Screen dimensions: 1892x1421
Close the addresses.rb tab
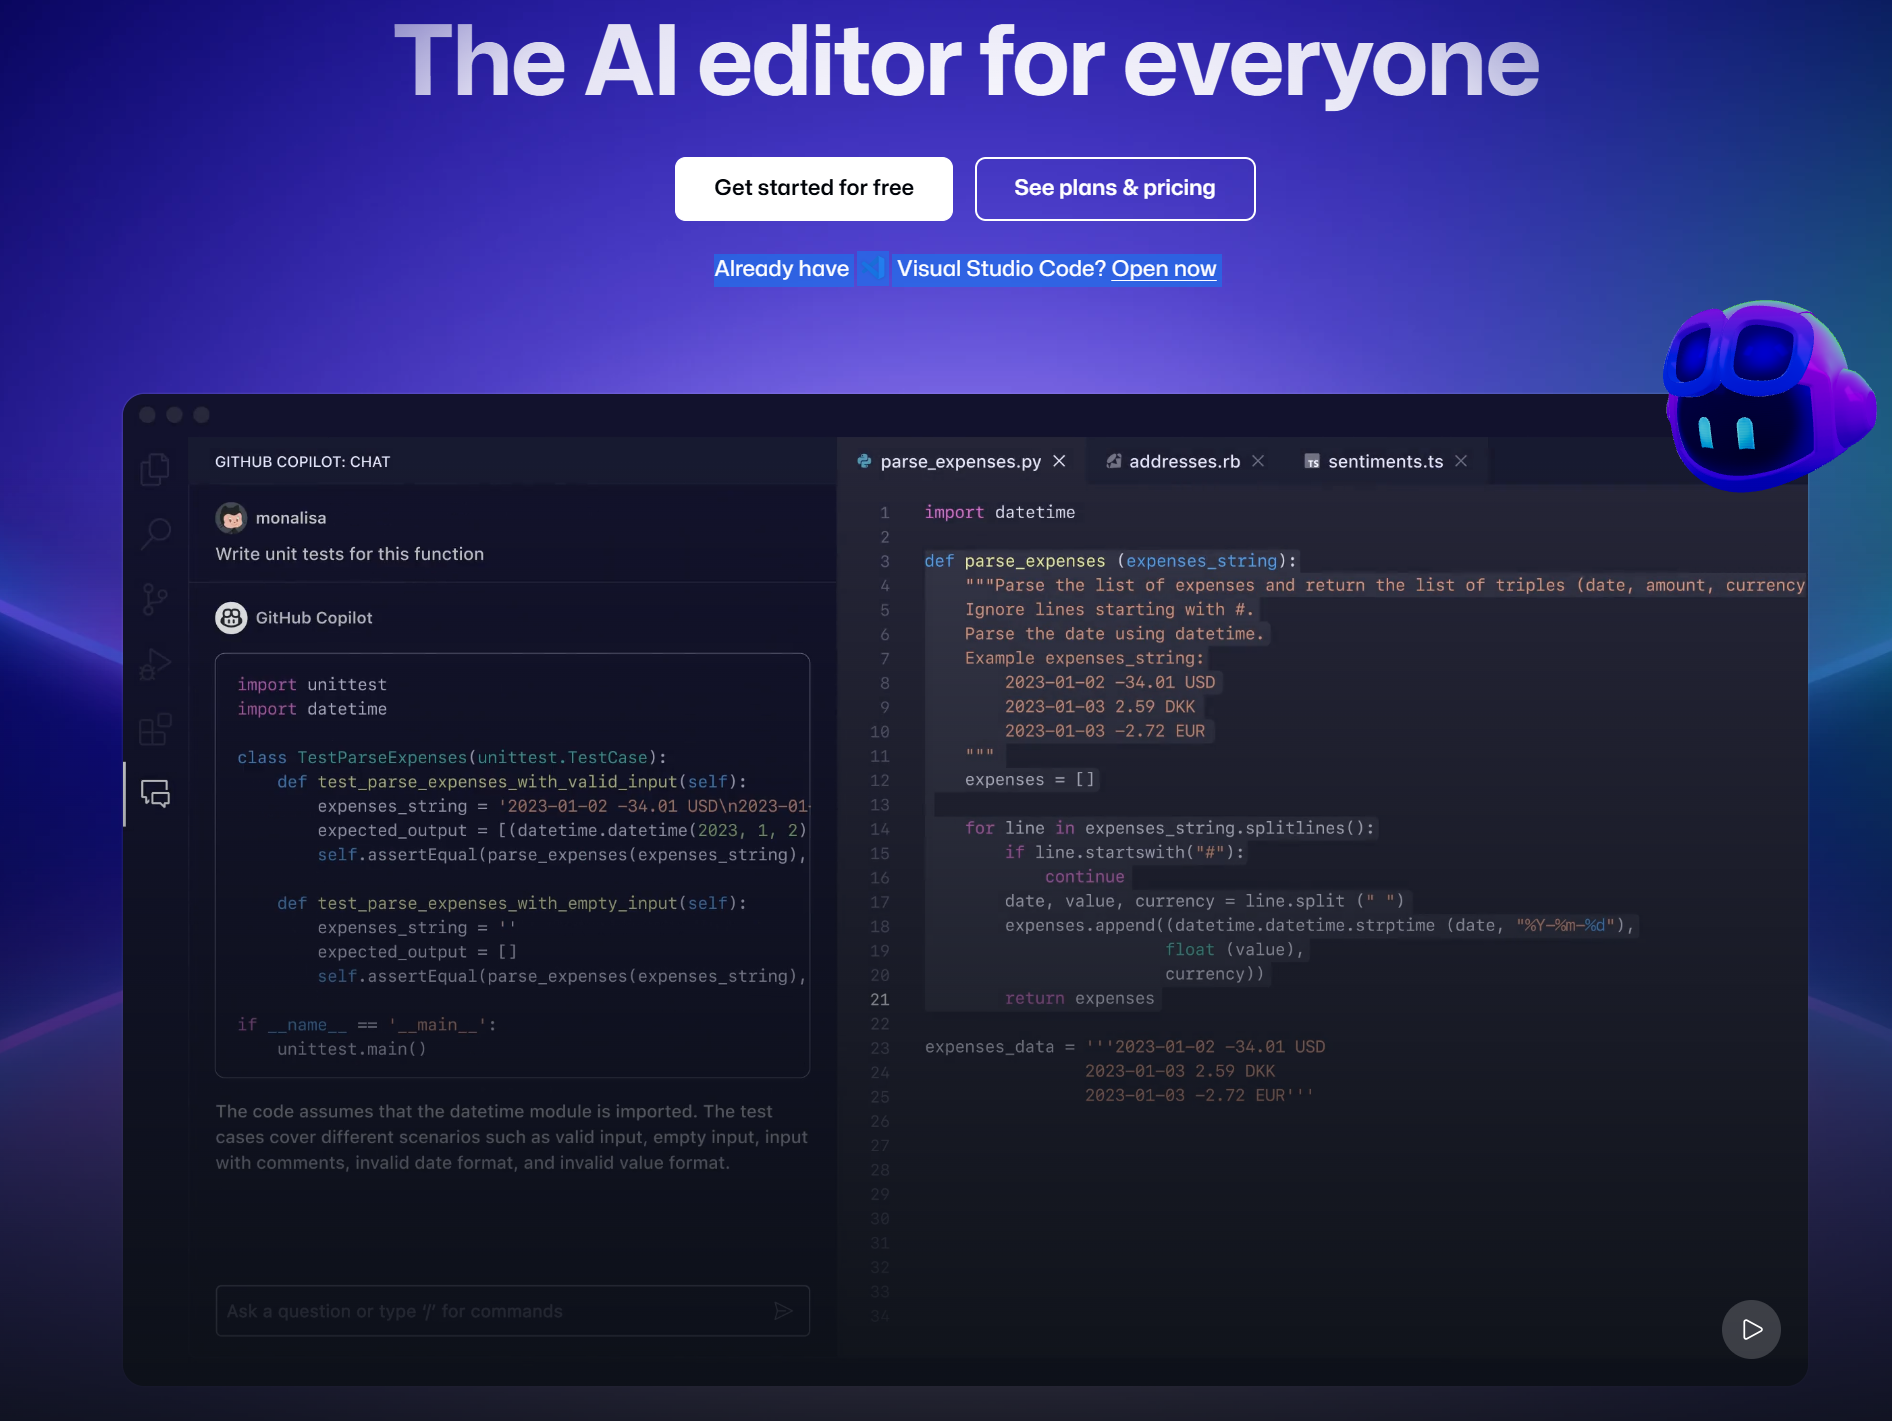1258,461
